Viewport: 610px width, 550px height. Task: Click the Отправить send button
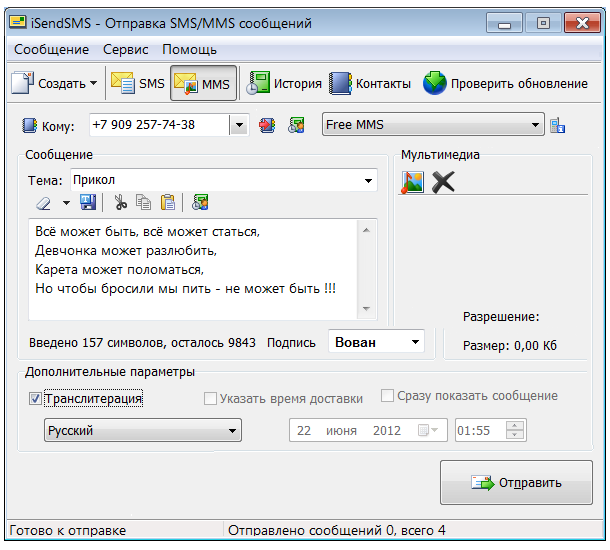(516, 482)
